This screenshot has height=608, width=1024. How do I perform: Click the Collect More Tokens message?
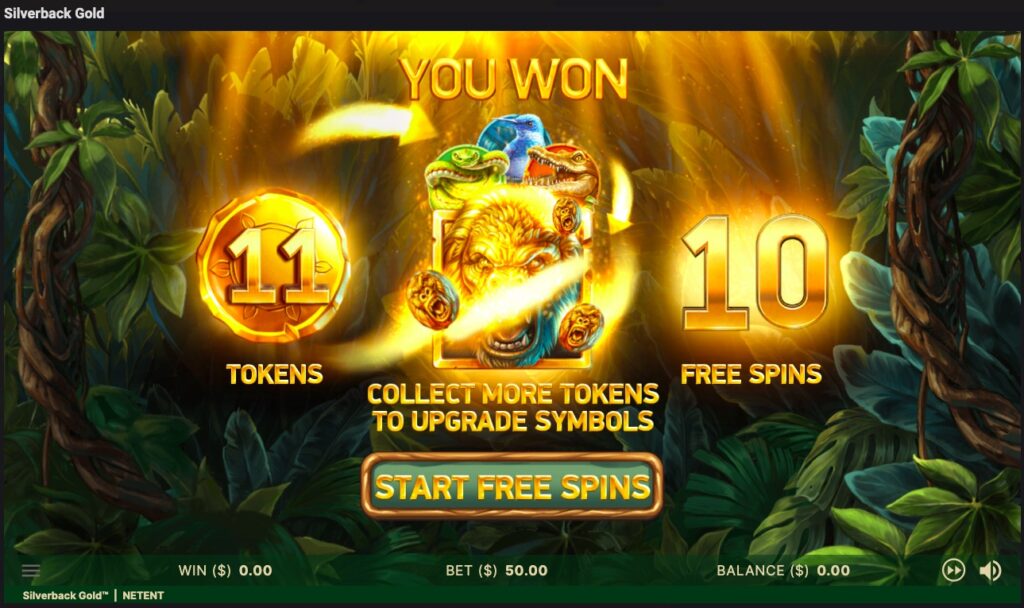pyautogui.click(x=513, y=408)
